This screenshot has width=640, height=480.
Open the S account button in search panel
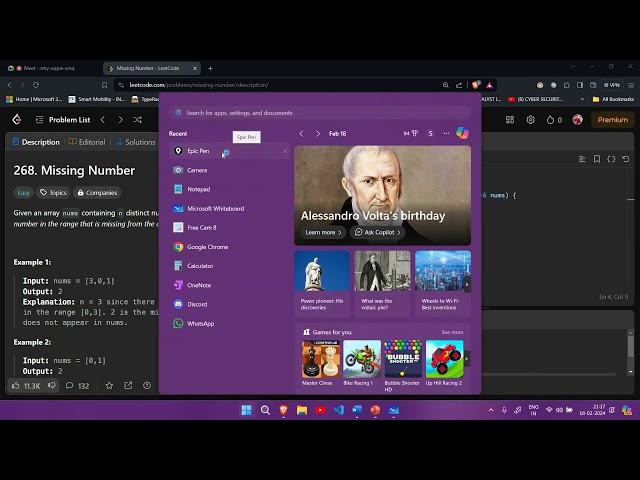tap(430, 133)
